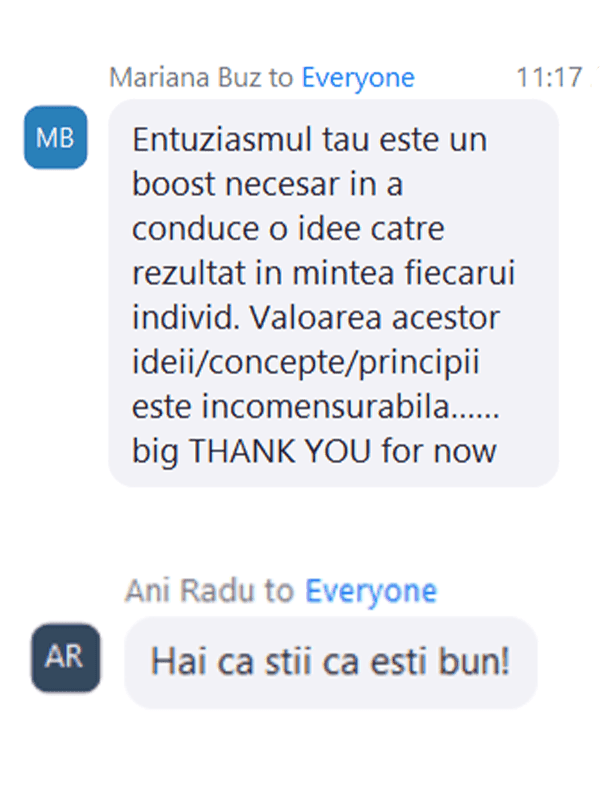This screenshot has height=800, width=600.
Task: Open the Everyone link beside Mariana Buz
Action: tap(358, 78)
